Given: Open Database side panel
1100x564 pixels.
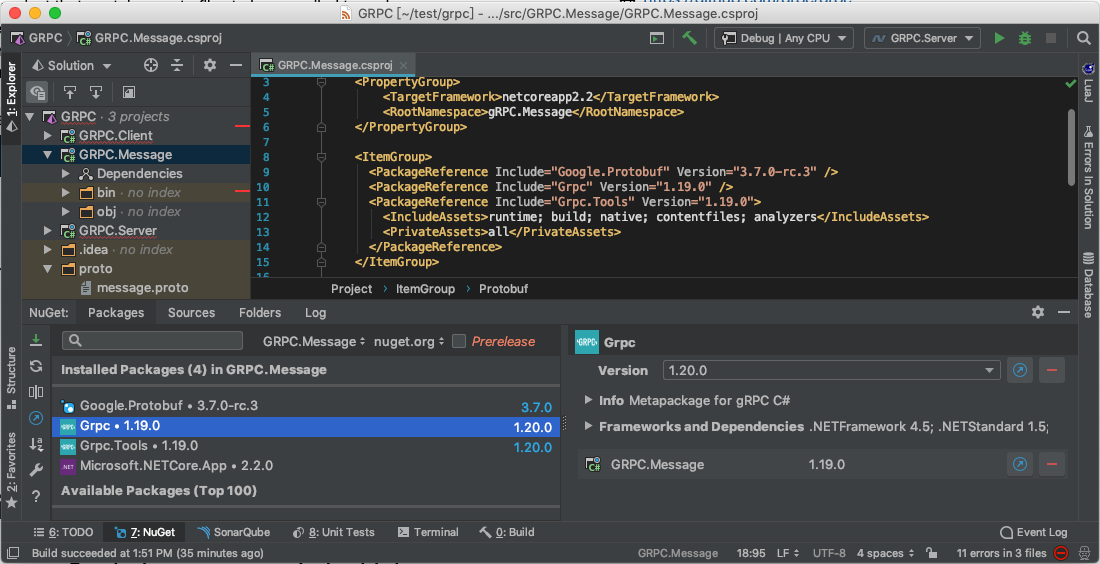Looking at the screenshot, I should 1088,284.
